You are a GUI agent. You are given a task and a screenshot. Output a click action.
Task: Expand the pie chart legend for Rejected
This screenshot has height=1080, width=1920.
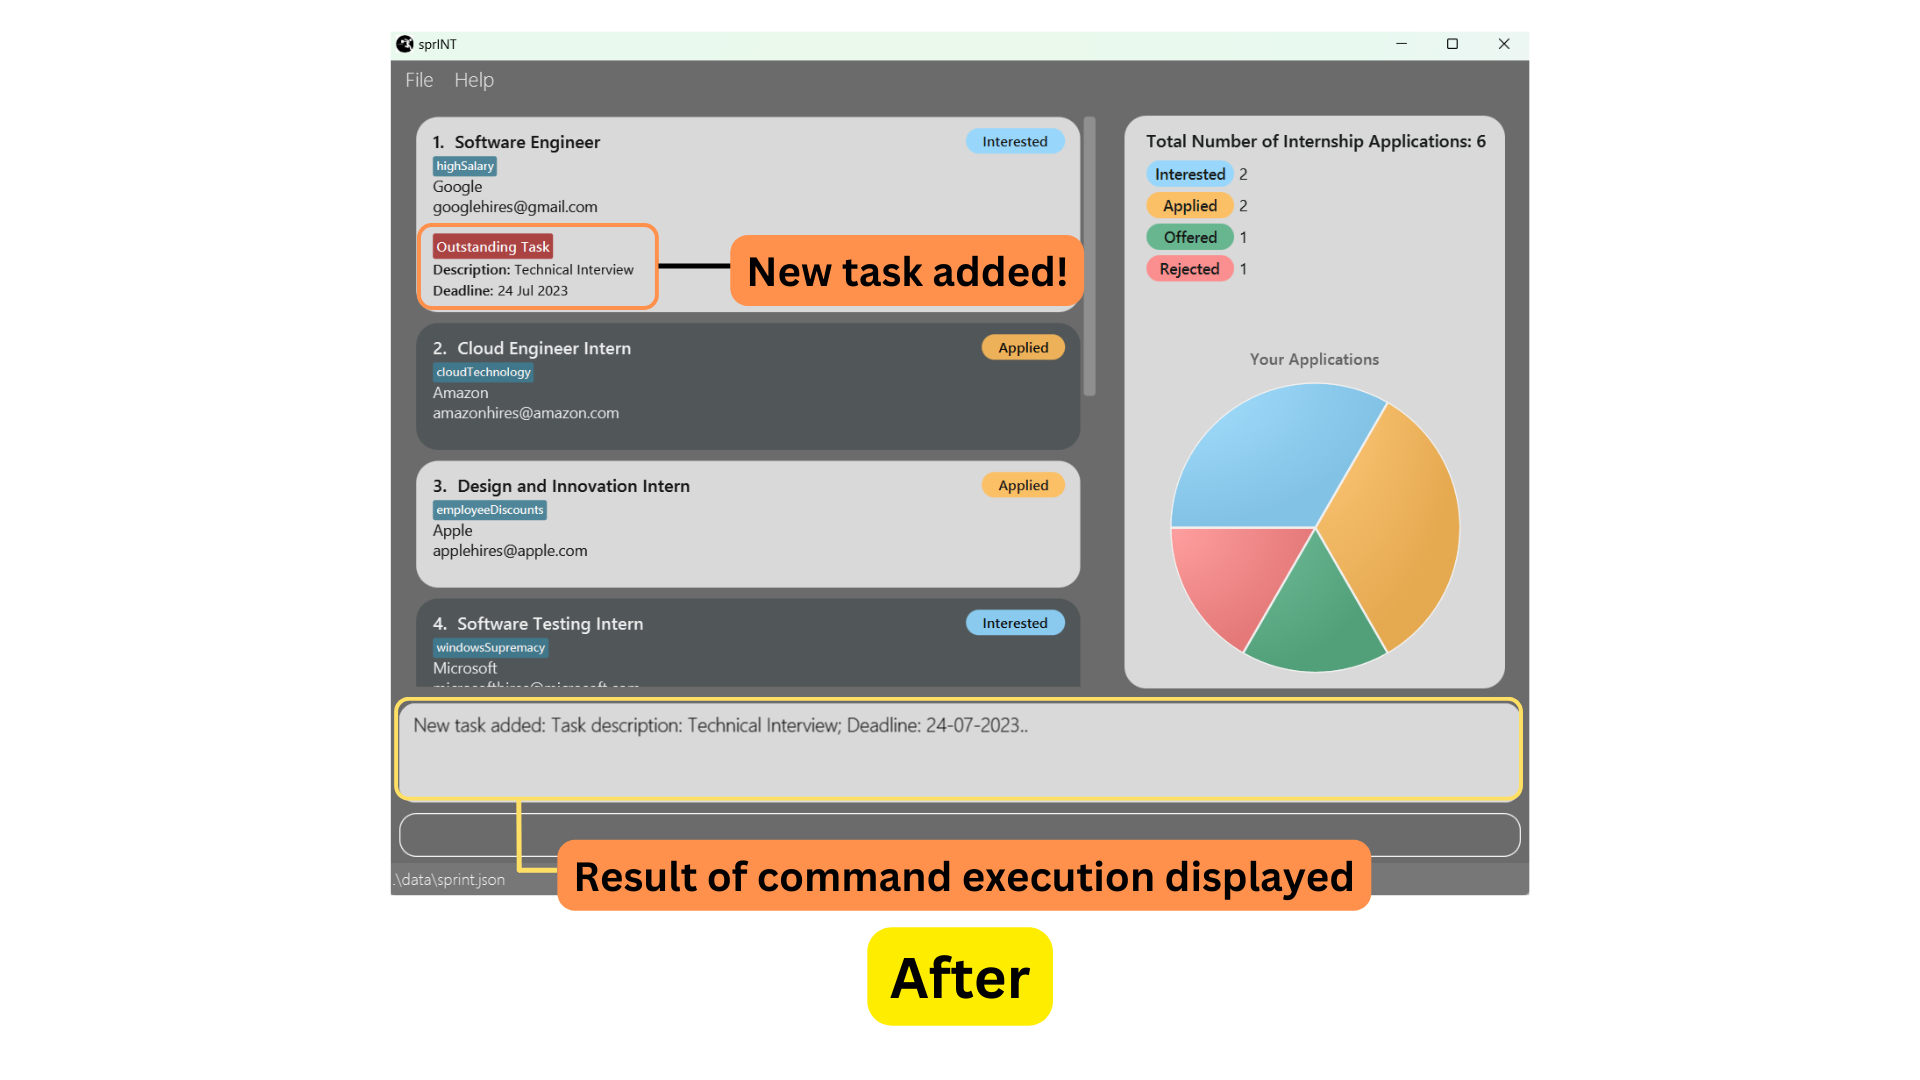(x=1187, y=268)
